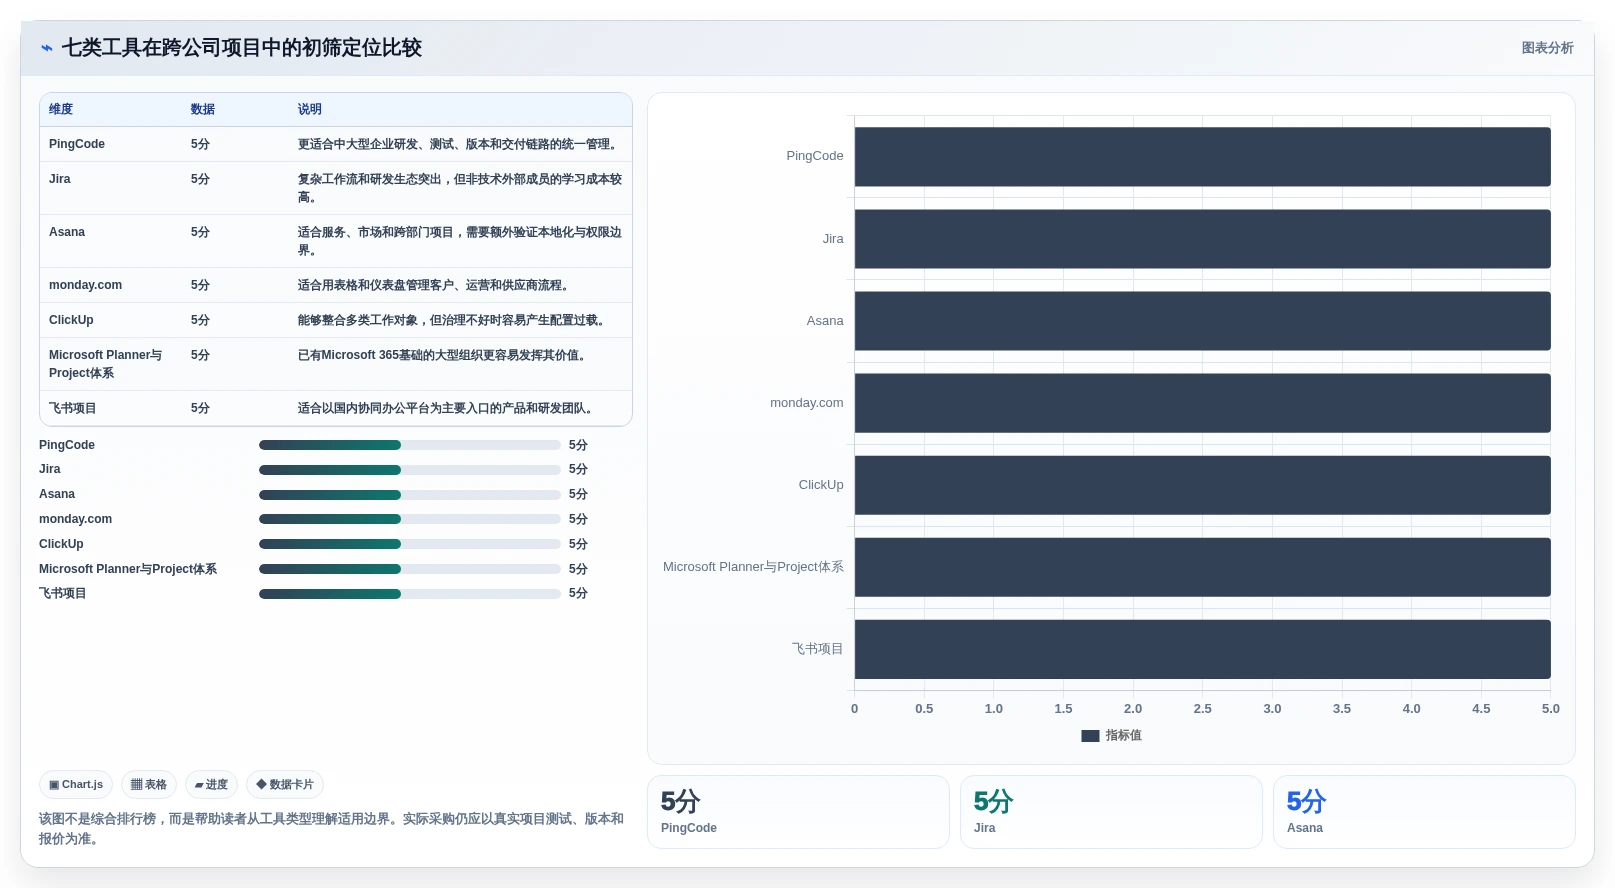The width and height of the screenshot is (1615, 888).
Task: Click the 飞书项目 description about 国内协同办公平台
Action: [x=447, y=408]
